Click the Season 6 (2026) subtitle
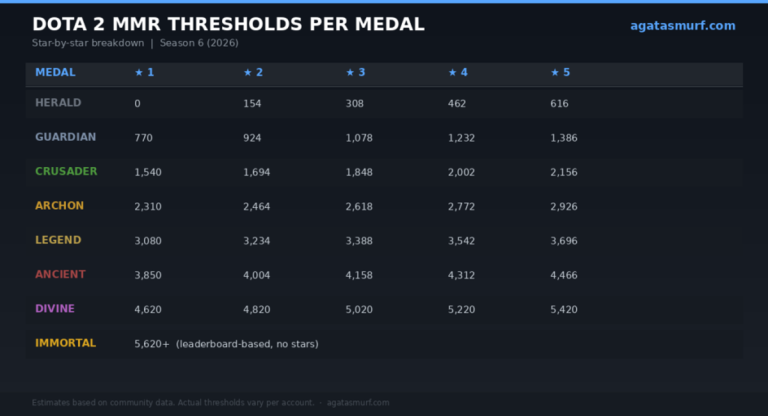Viewport: 768px width, 416px height. (199, 43)
